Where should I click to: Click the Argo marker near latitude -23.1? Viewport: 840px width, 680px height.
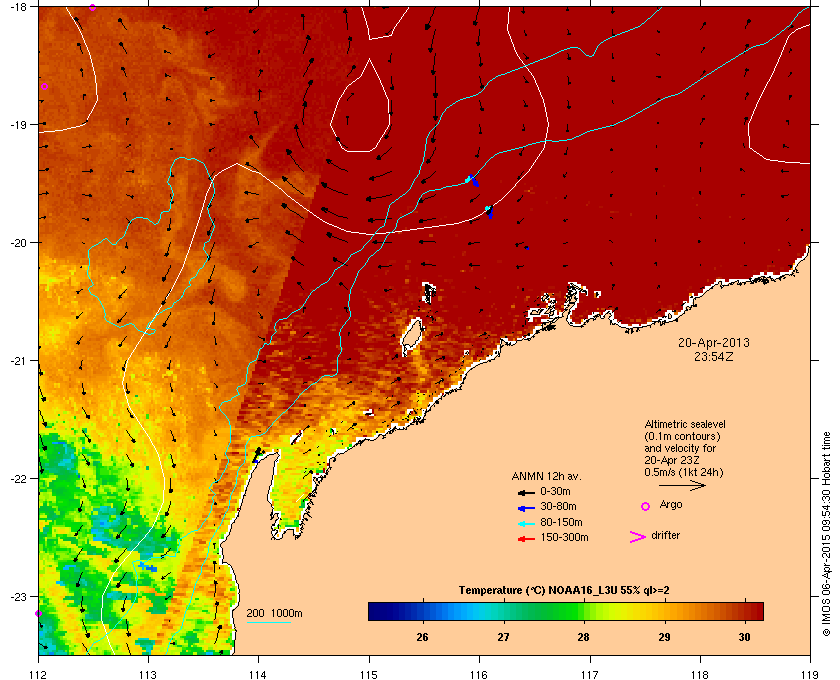38,614
